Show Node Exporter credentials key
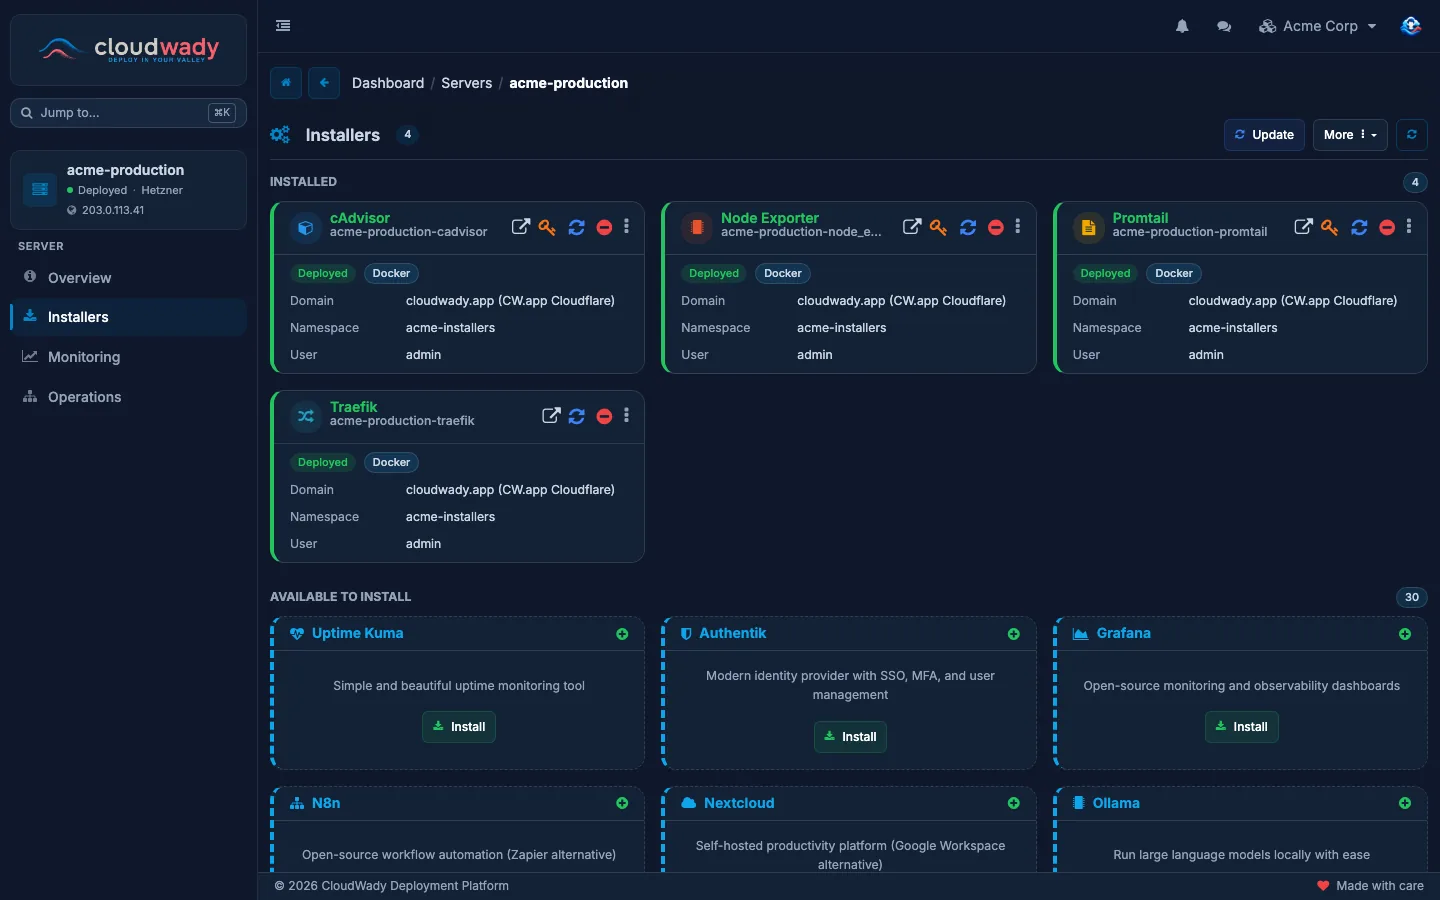This screenshot has width=1440, height=900. 938,227
